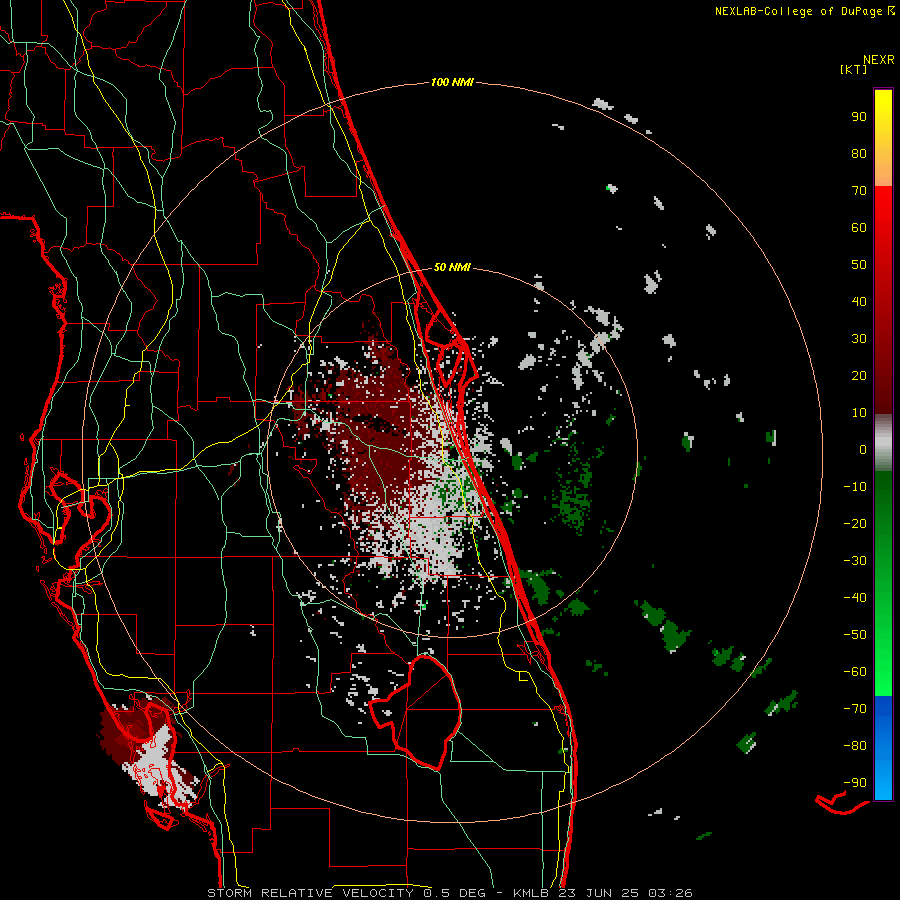Click the -30 knot scale label
This screenshot has width=900, height=900.
[855, 561]
